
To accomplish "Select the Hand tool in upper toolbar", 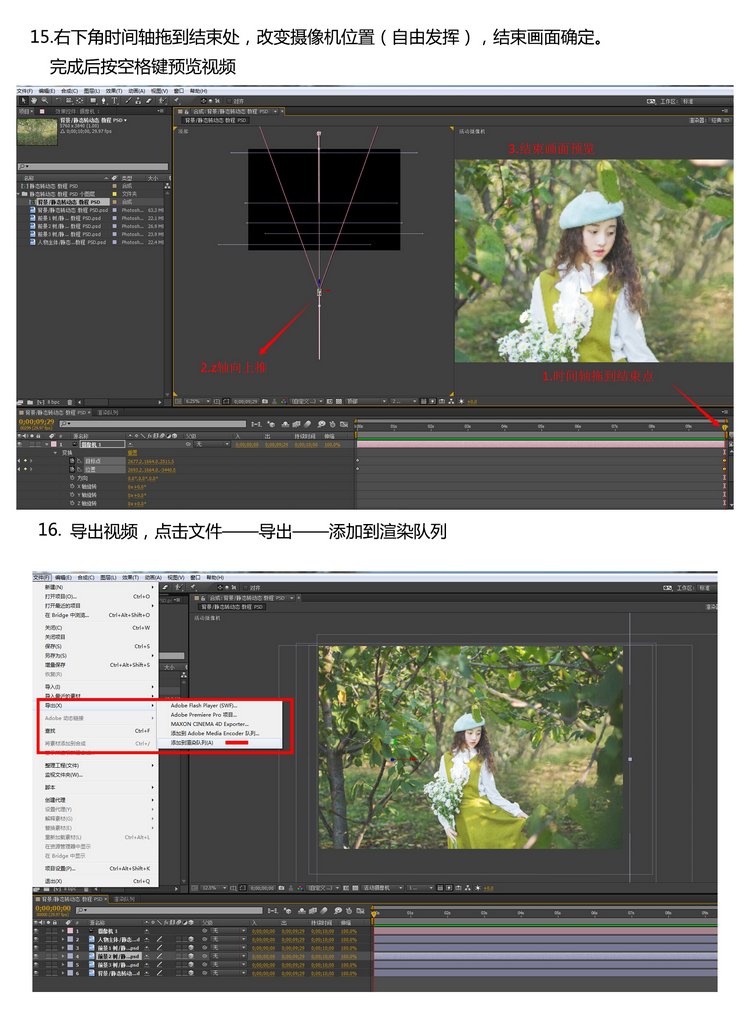I will (x=34, y=101).
